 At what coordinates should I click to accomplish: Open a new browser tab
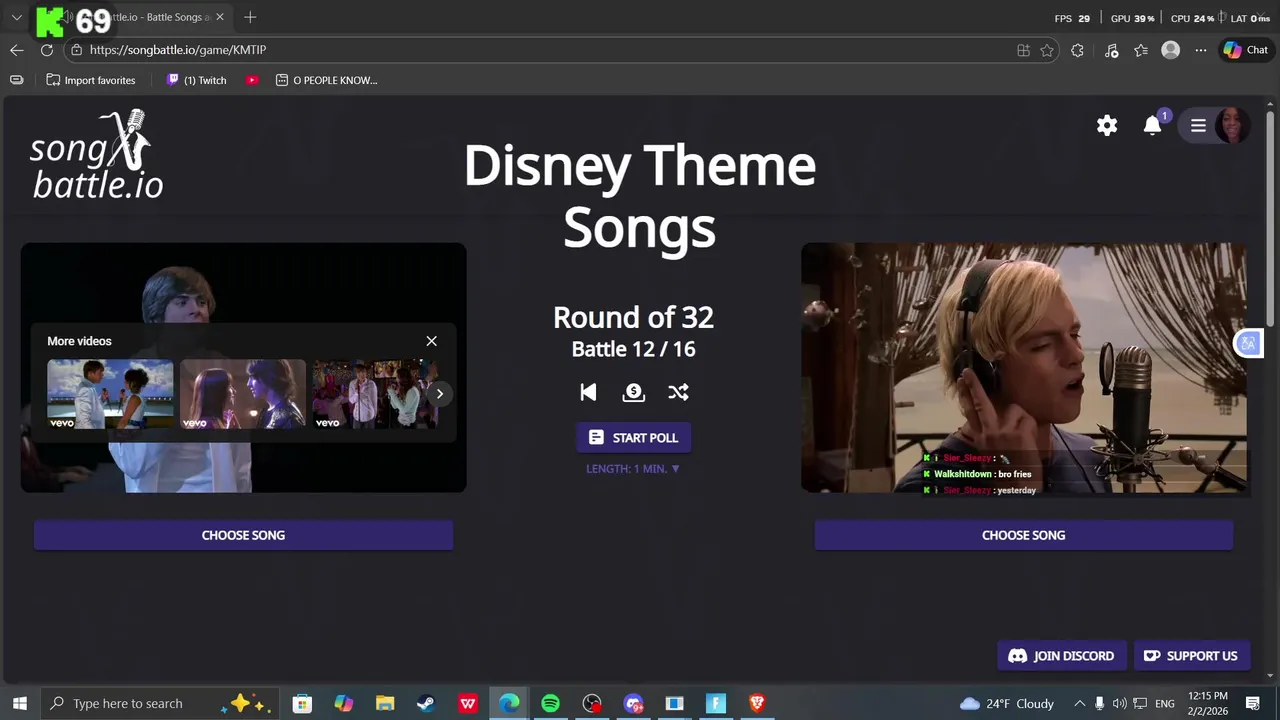click(x=250, y=17)
